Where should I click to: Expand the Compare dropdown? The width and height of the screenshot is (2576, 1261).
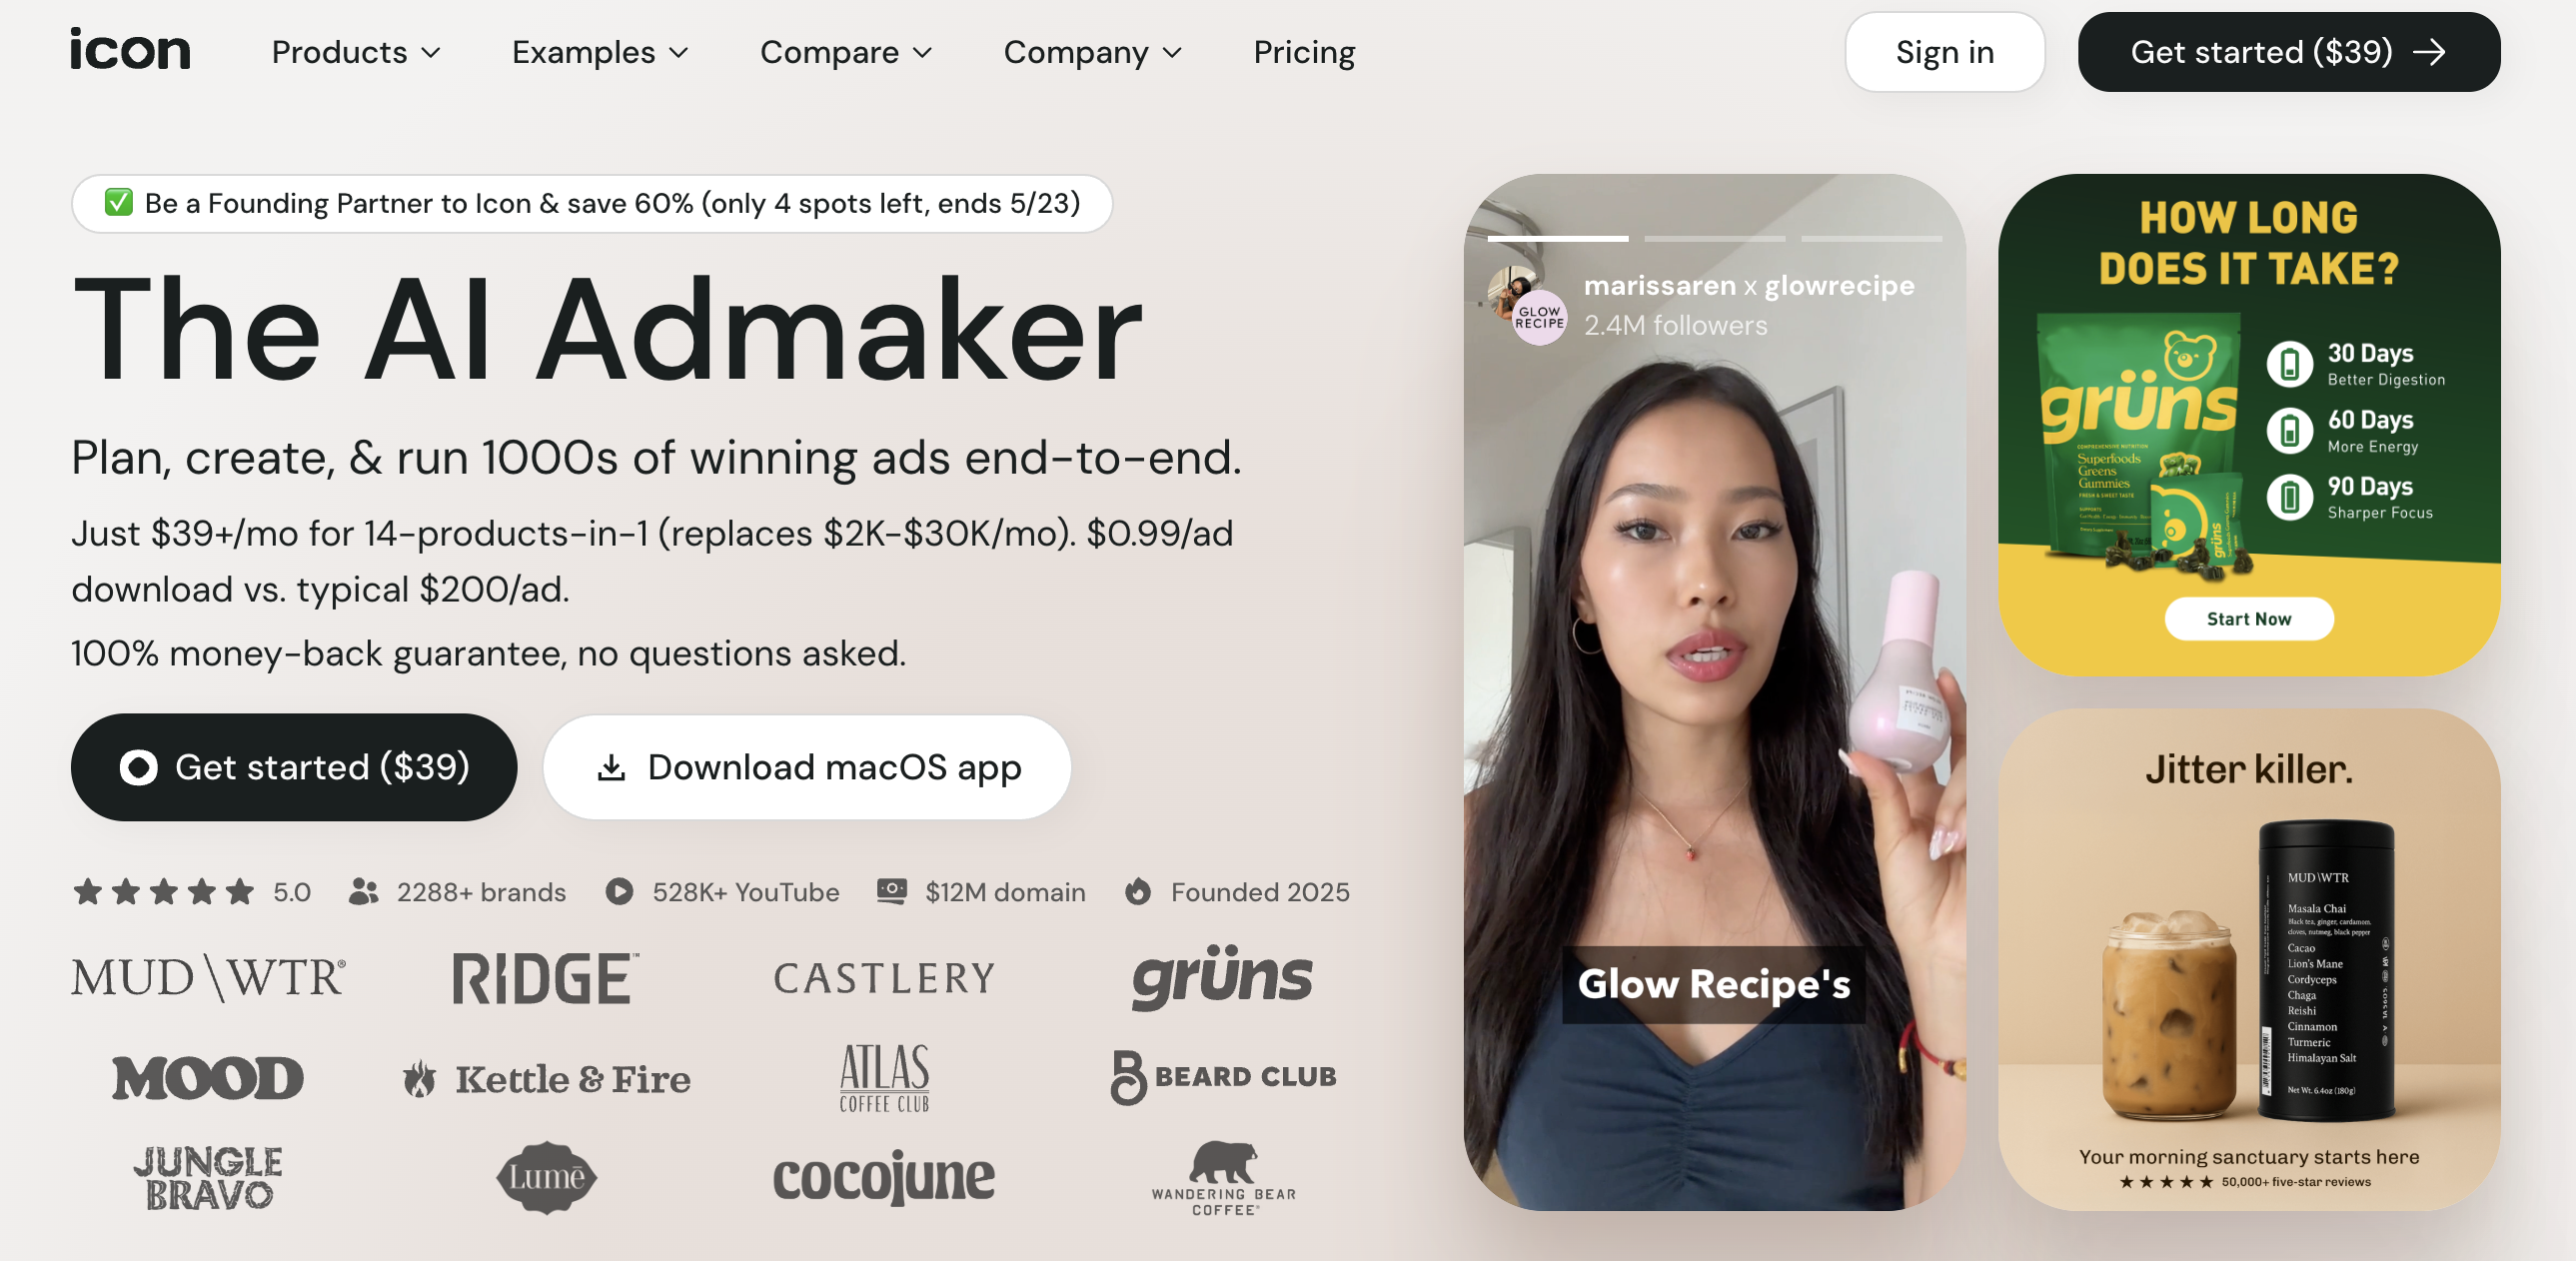coord(846,52)
